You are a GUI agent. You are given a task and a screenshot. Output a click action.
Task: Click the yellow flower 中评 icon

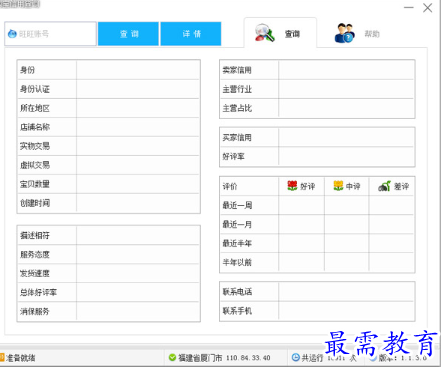[338, 186]
